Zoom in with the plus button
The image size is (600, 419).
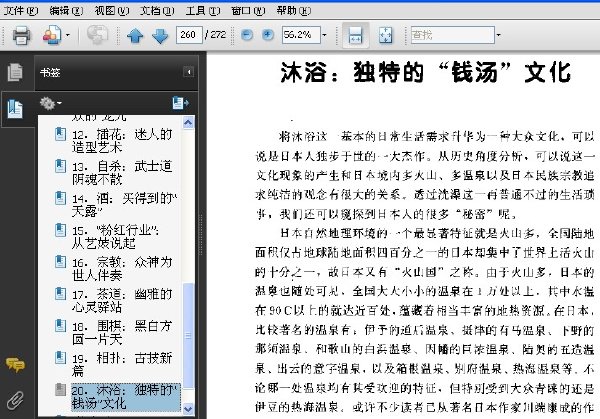pyautogui.click(x=268, y=35)
